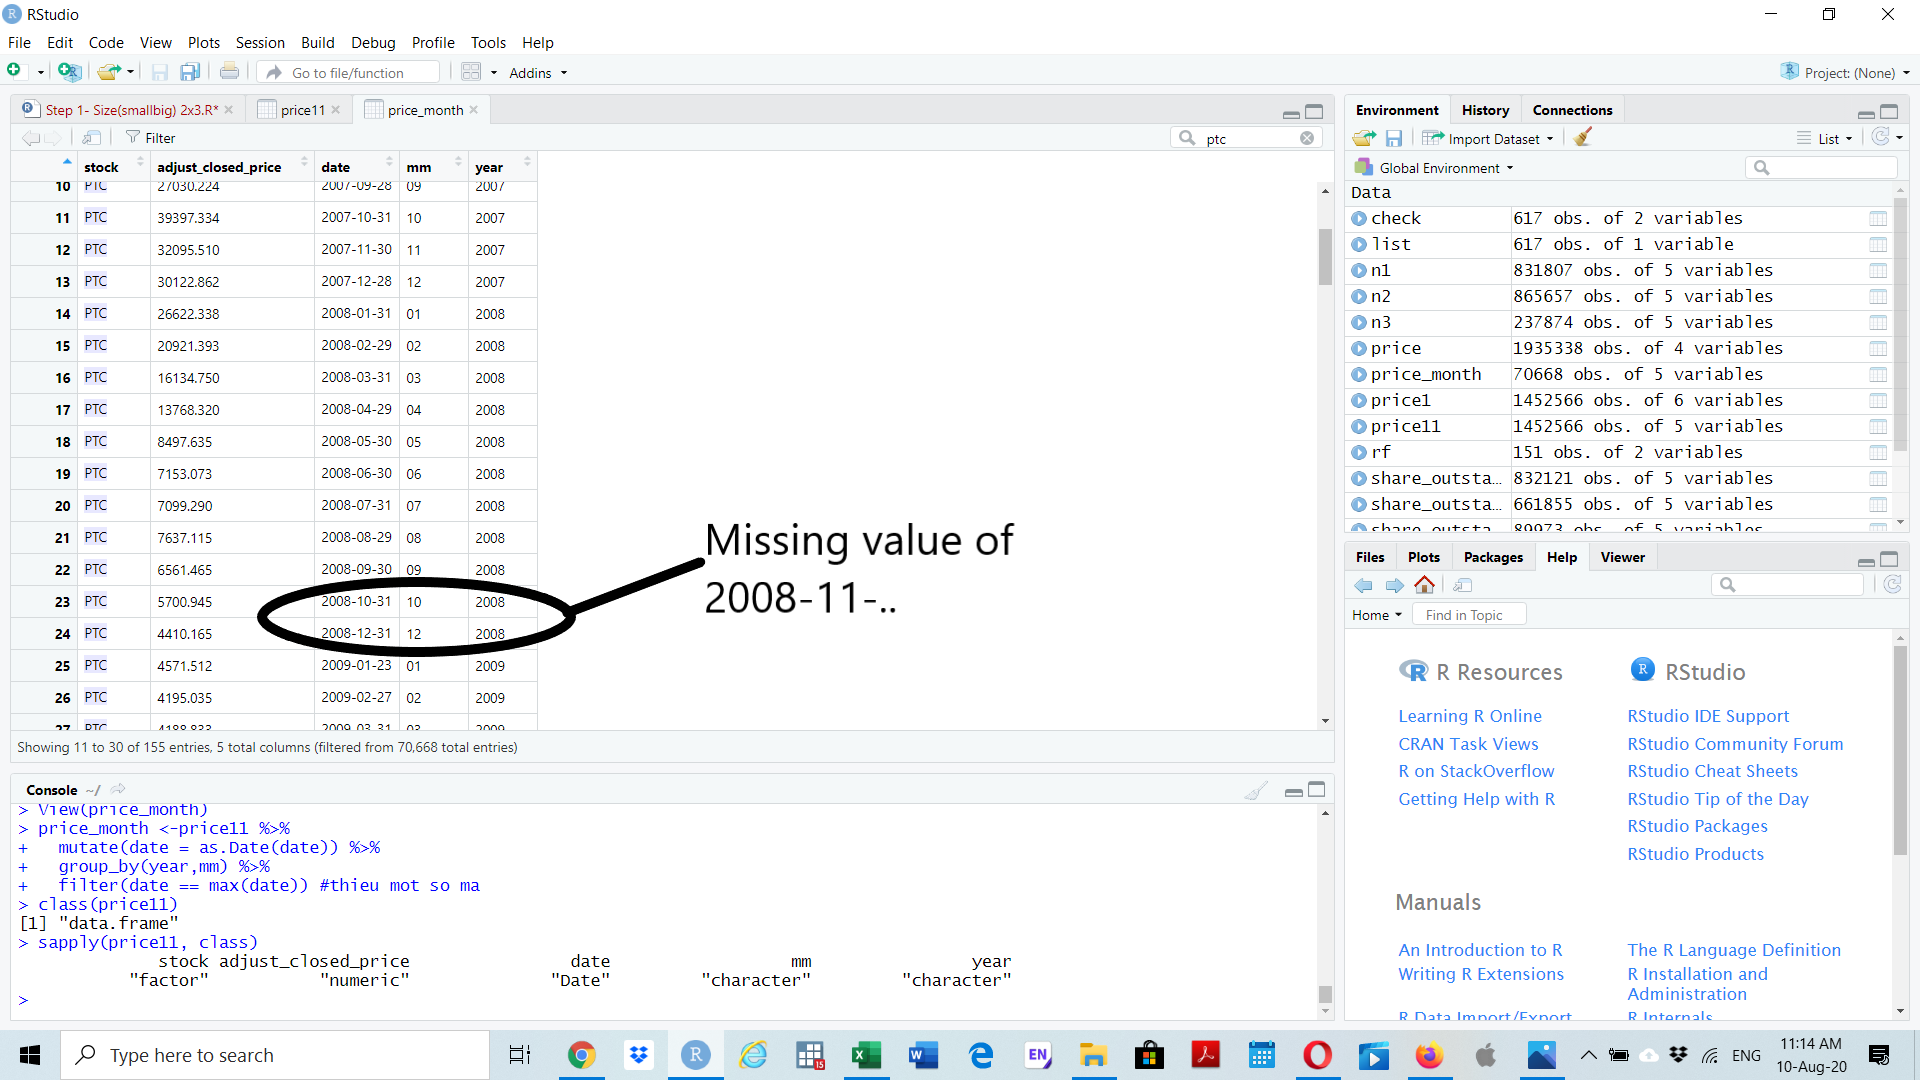Click the Windows taskbar search box
This screenshot has width=1920, height=1080.
tap(275, 1055)
